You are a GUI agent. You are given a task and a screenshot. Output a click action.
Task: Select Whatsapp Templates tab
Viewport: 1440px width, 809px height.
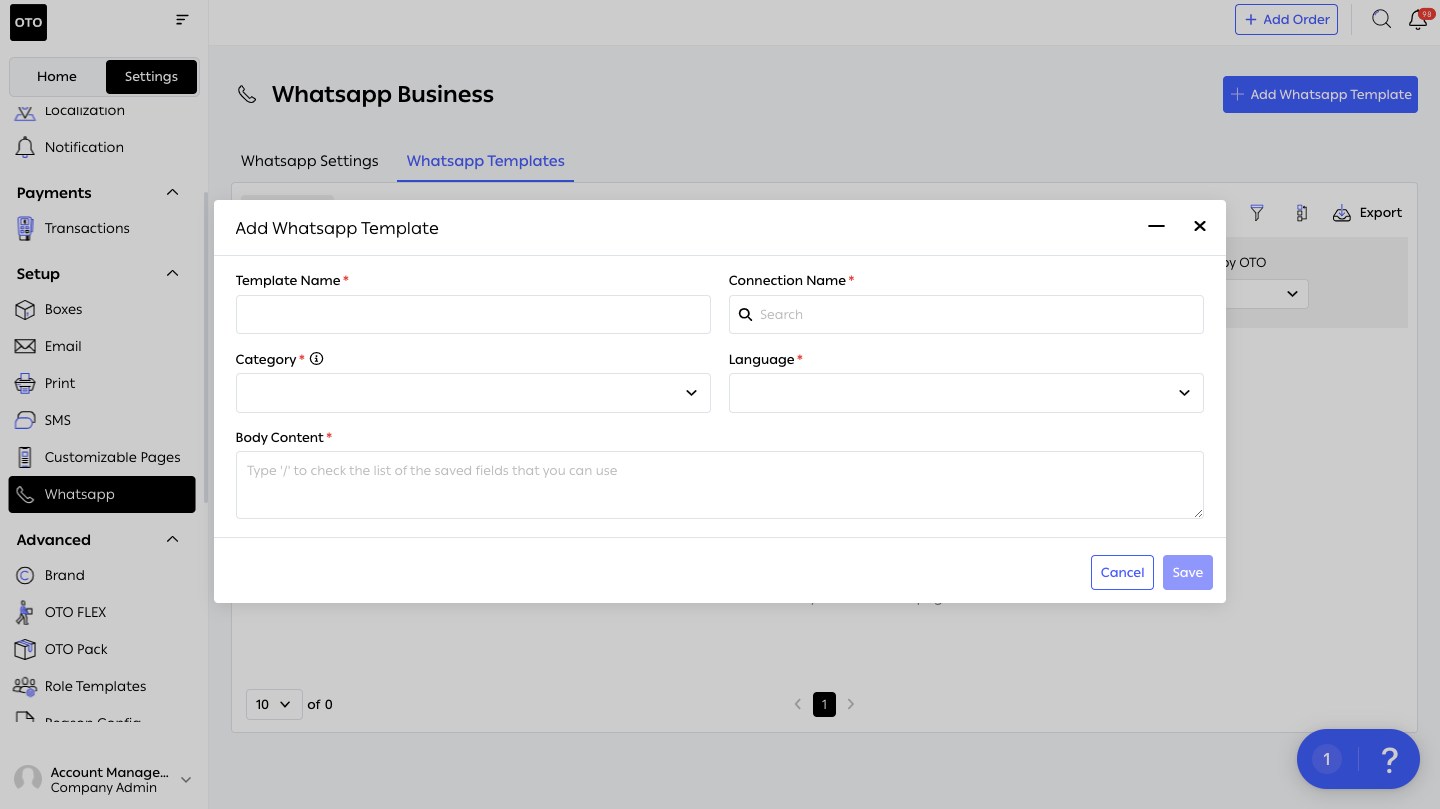point(486,161)
